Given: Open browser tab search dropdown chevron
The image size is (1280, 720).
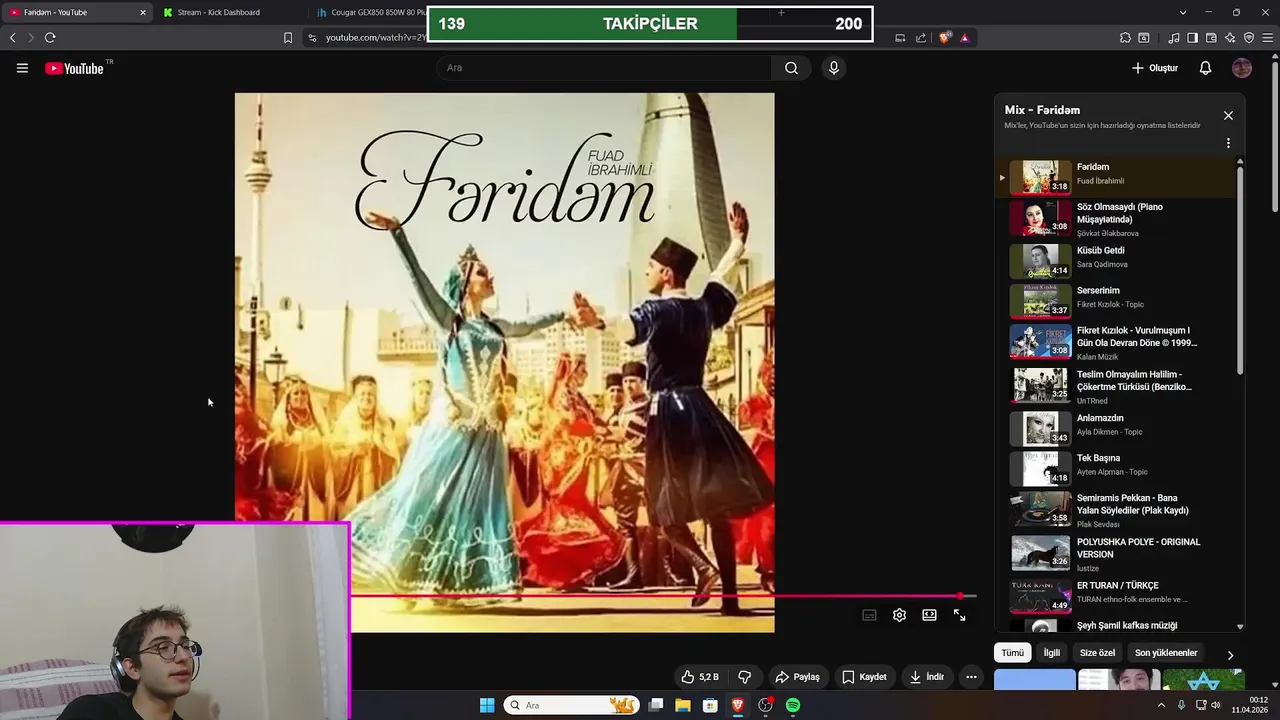Looking at the screenshot, I should (1183, 12).
